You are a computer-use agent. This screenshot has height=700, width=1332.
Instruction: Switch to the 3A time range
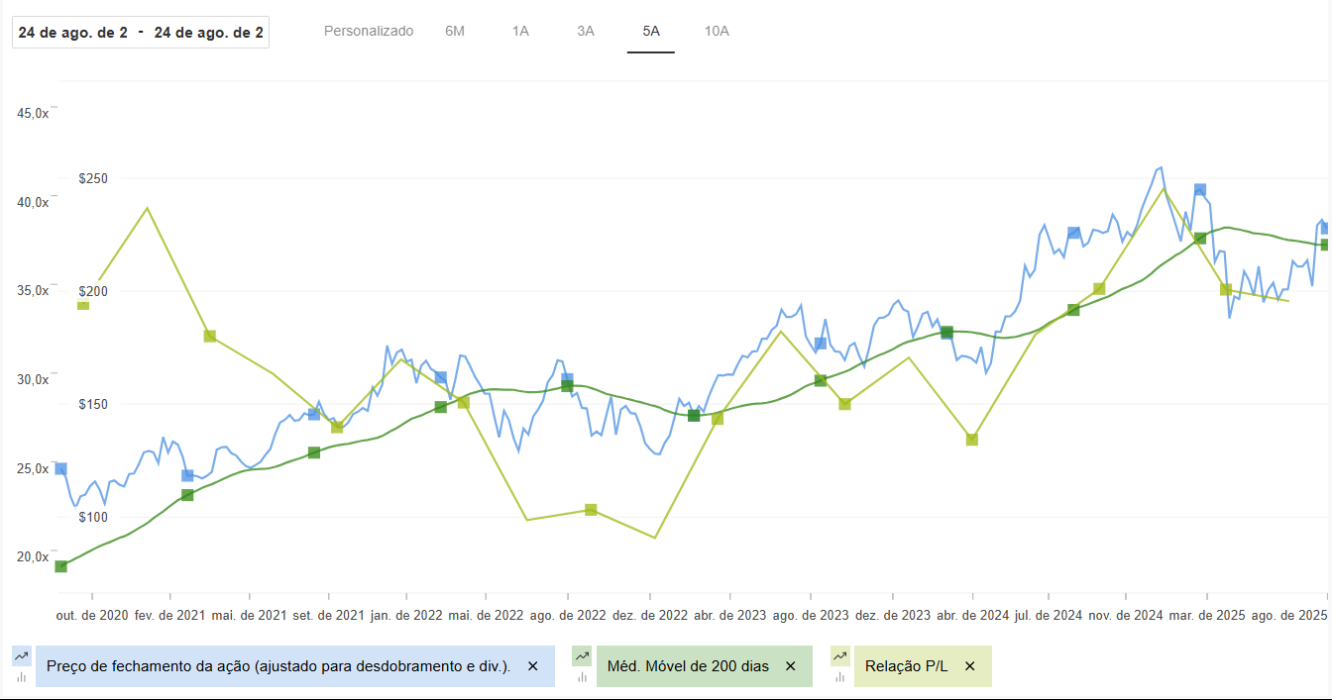coord(586,31)
